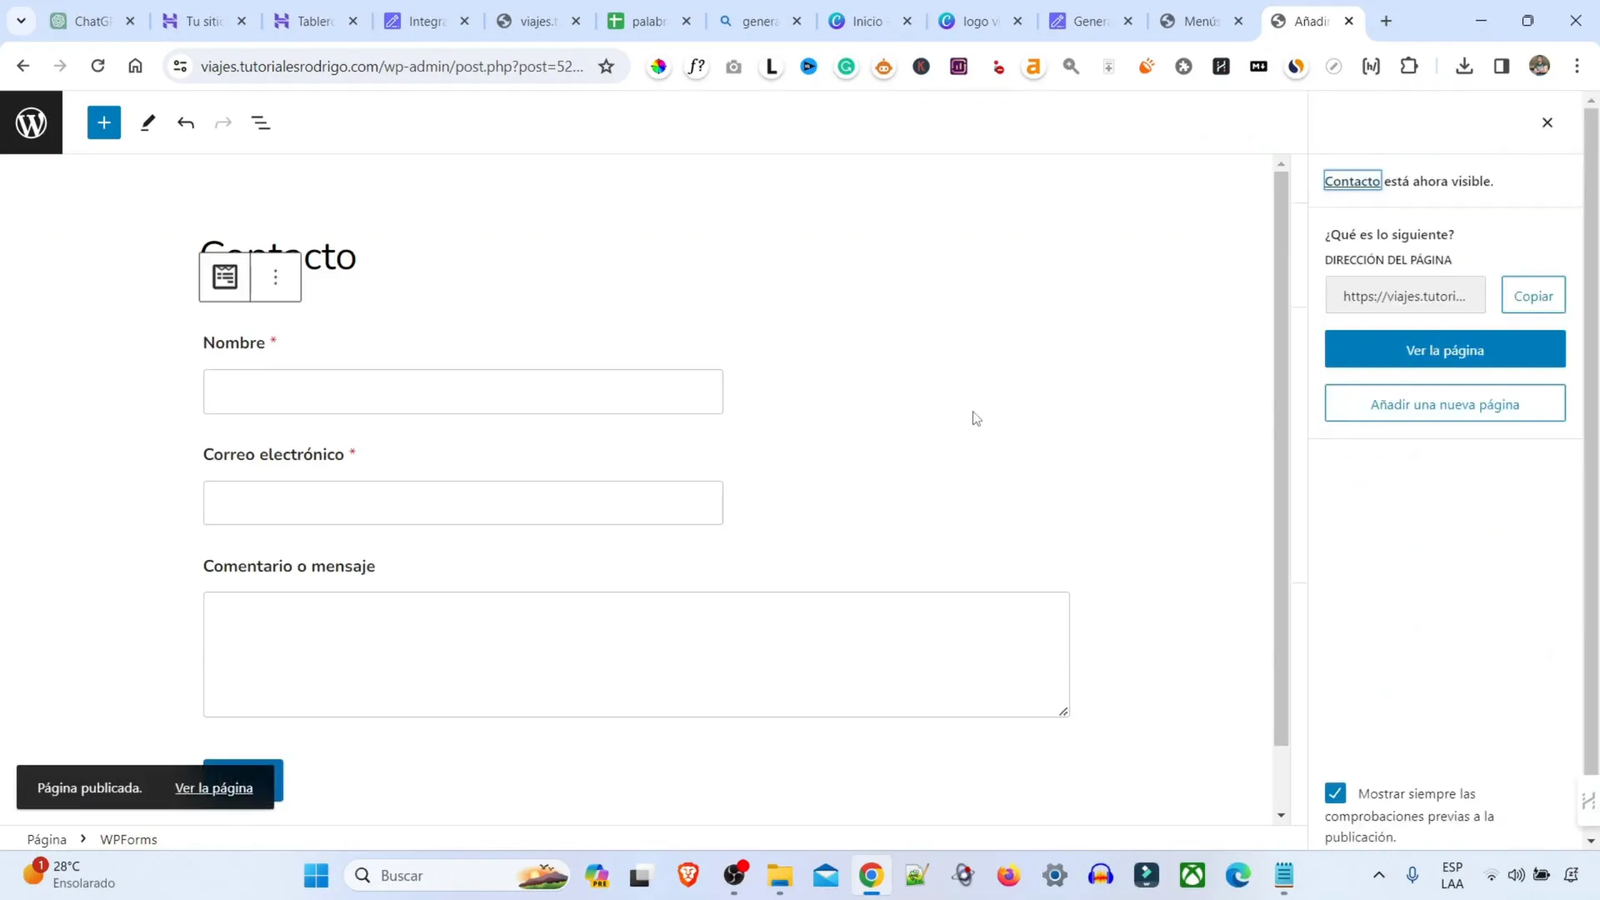Open the block inserter plus icon

tap(103, 121)
